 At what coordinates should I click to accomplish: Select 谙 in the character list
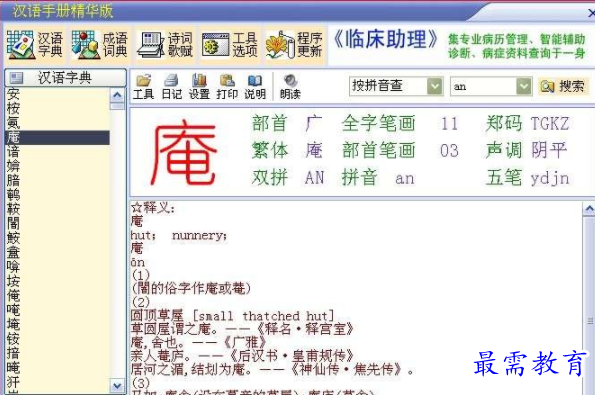click(13, 152)
